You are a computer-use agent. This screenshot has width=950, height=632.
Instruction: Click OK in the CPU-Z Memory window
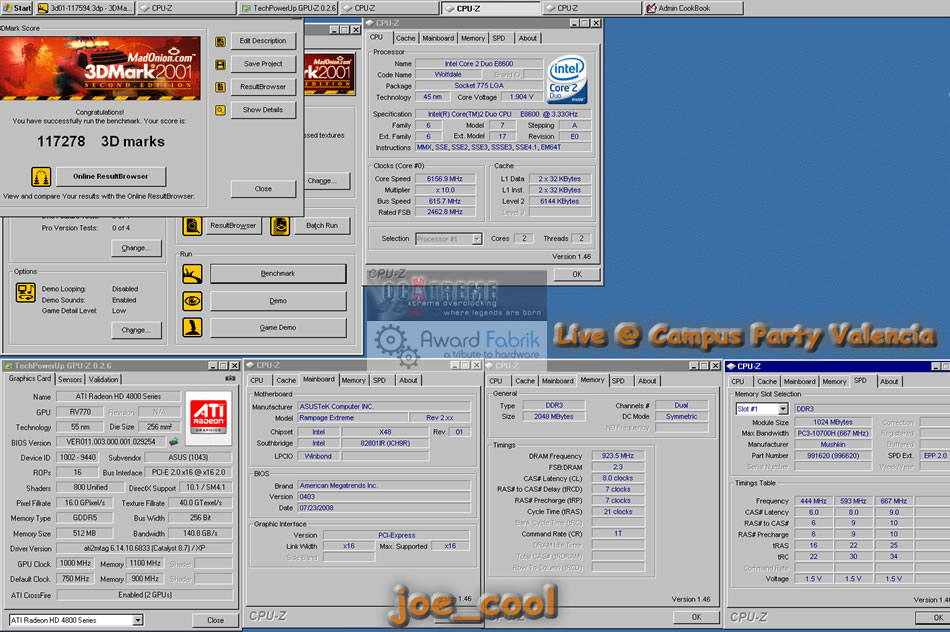[x=697, y=617]
